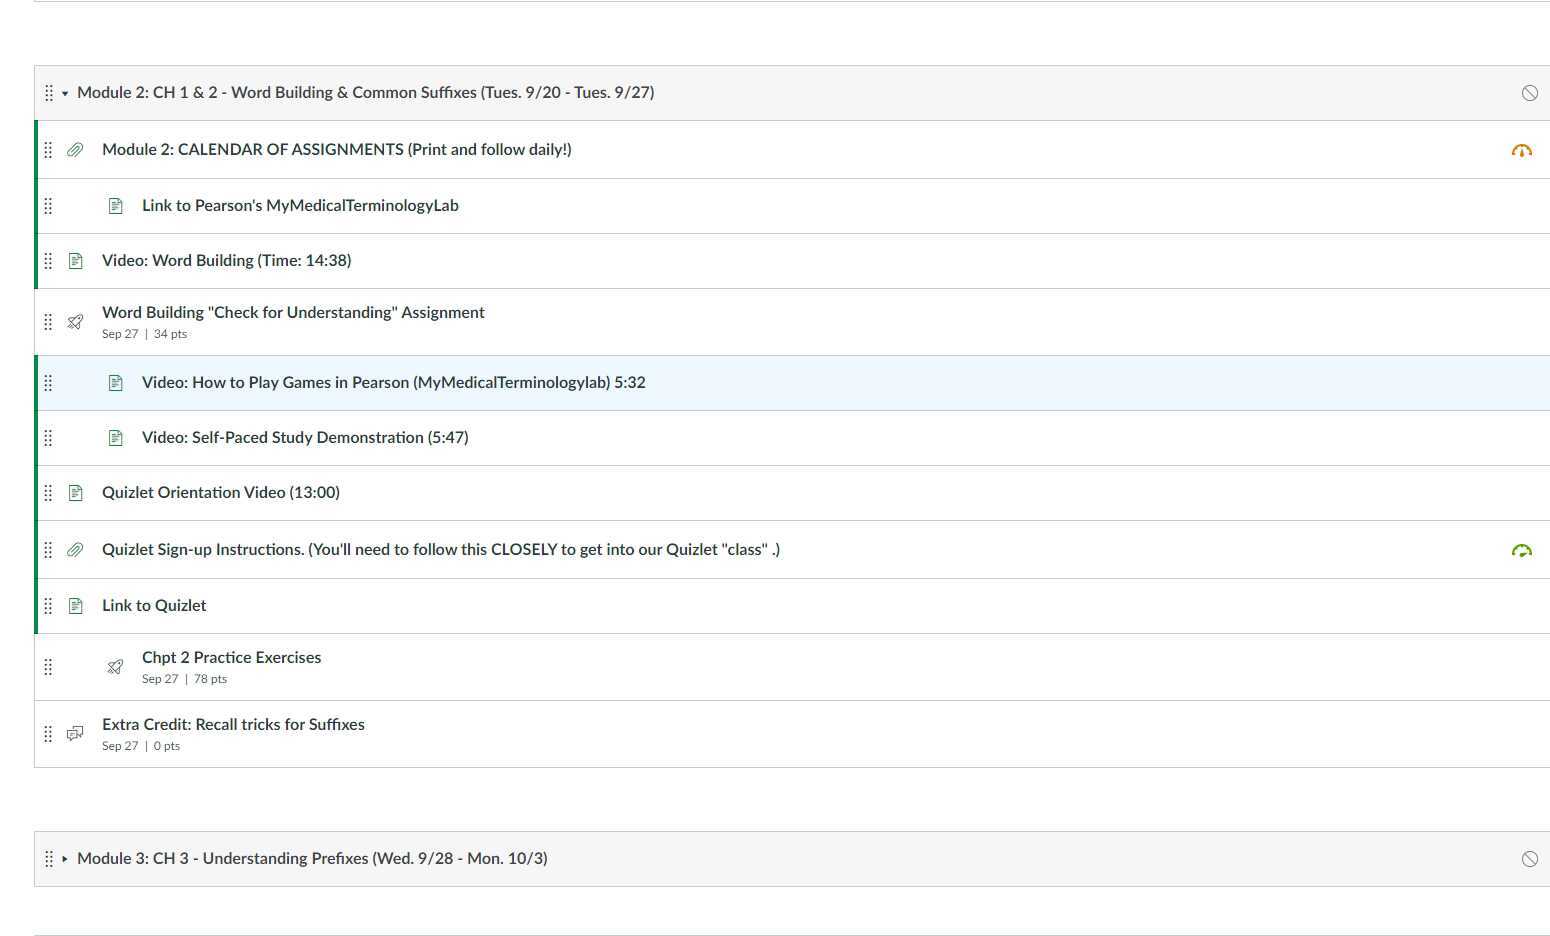Open the Chpt 2 Practice Exercises assignment
This screenshot has width=1550, height=936.
click(x=231, y=657)
